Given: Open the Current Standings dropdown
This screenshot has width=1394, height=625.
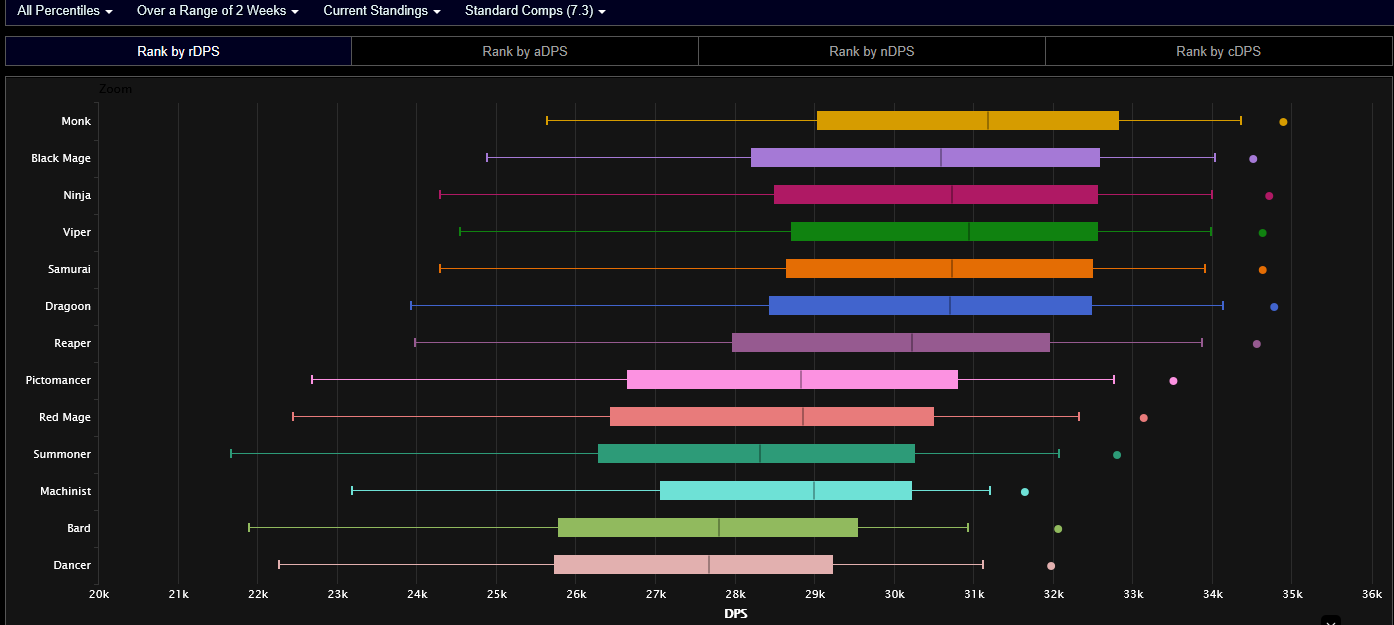Looking at the screenshot, I should (x=381, y=11).
